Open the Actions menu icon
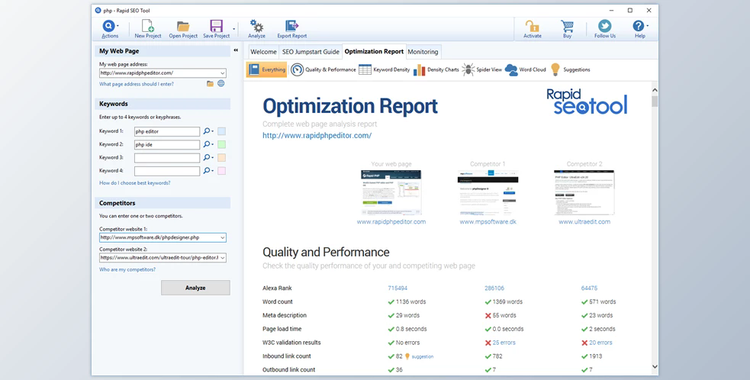 pos(109,26)
